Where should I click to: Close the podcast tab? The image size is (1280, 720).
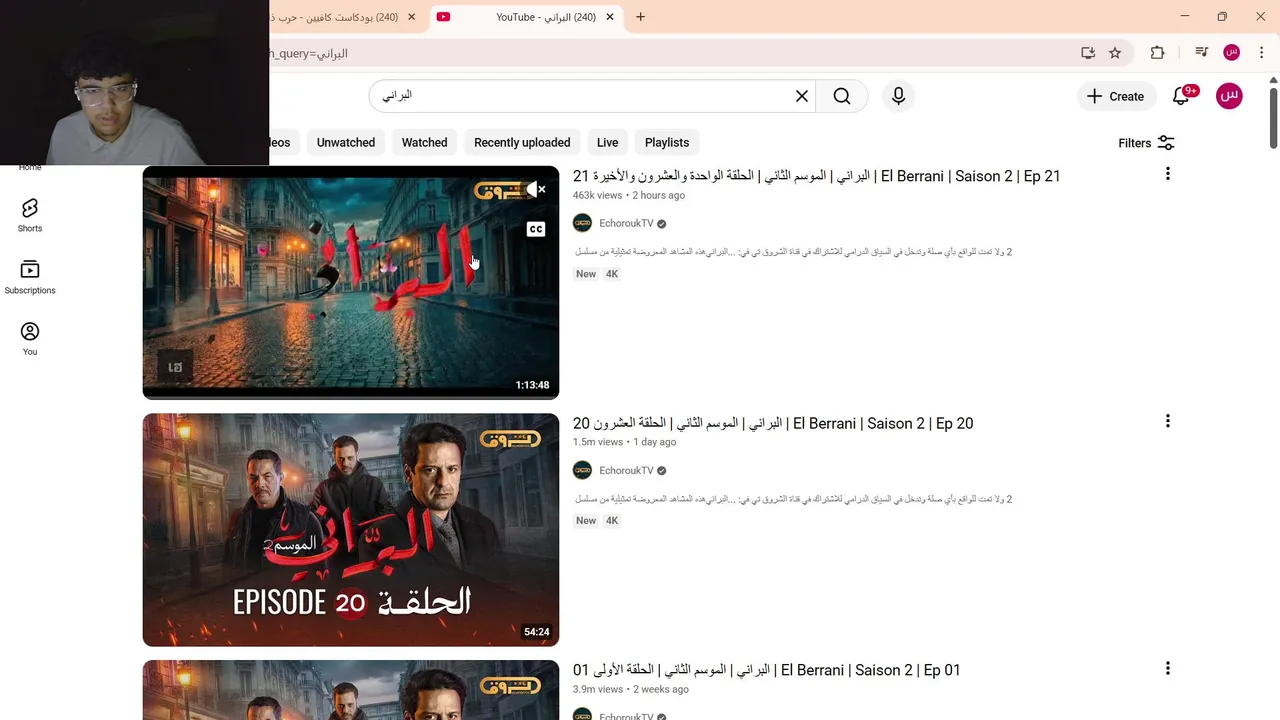click(x=411, y=17)
